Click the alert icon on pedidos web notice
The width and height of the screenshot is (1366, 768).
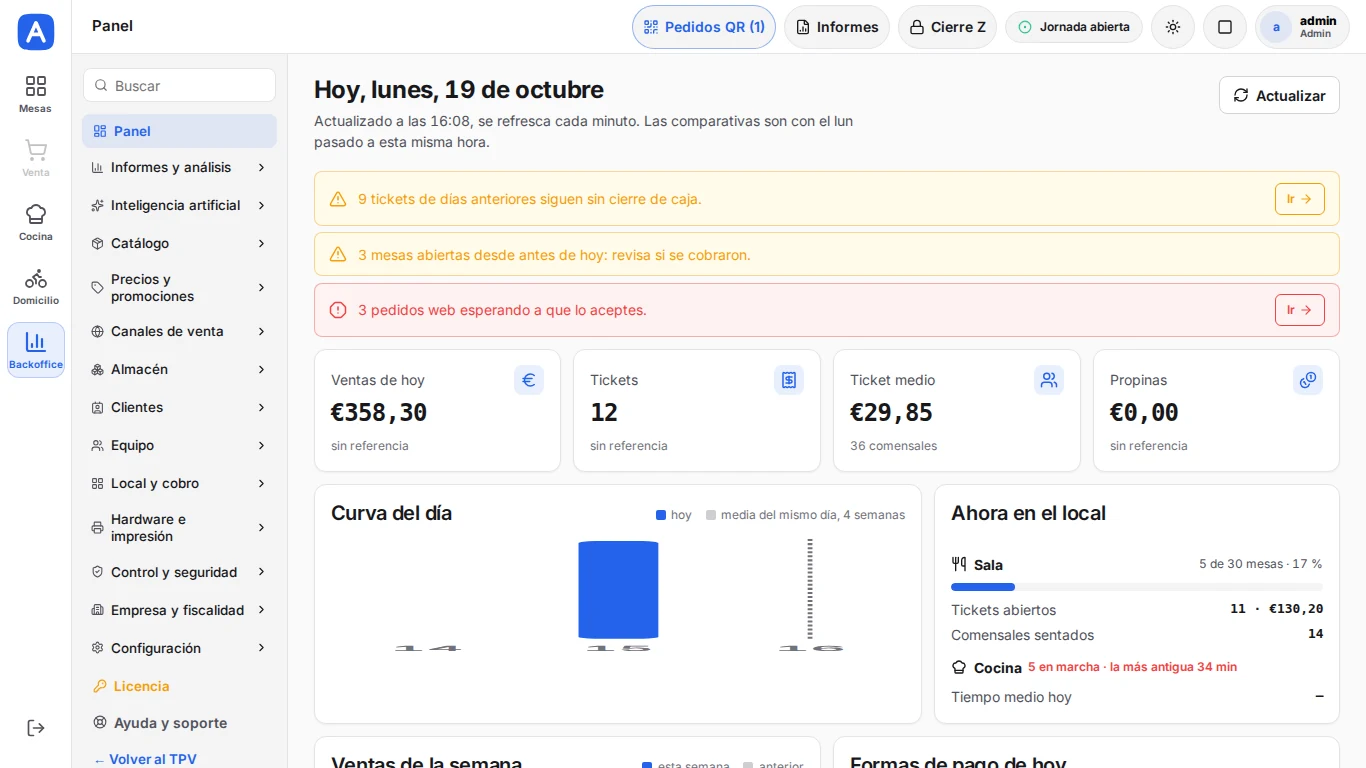pos(338,310)
